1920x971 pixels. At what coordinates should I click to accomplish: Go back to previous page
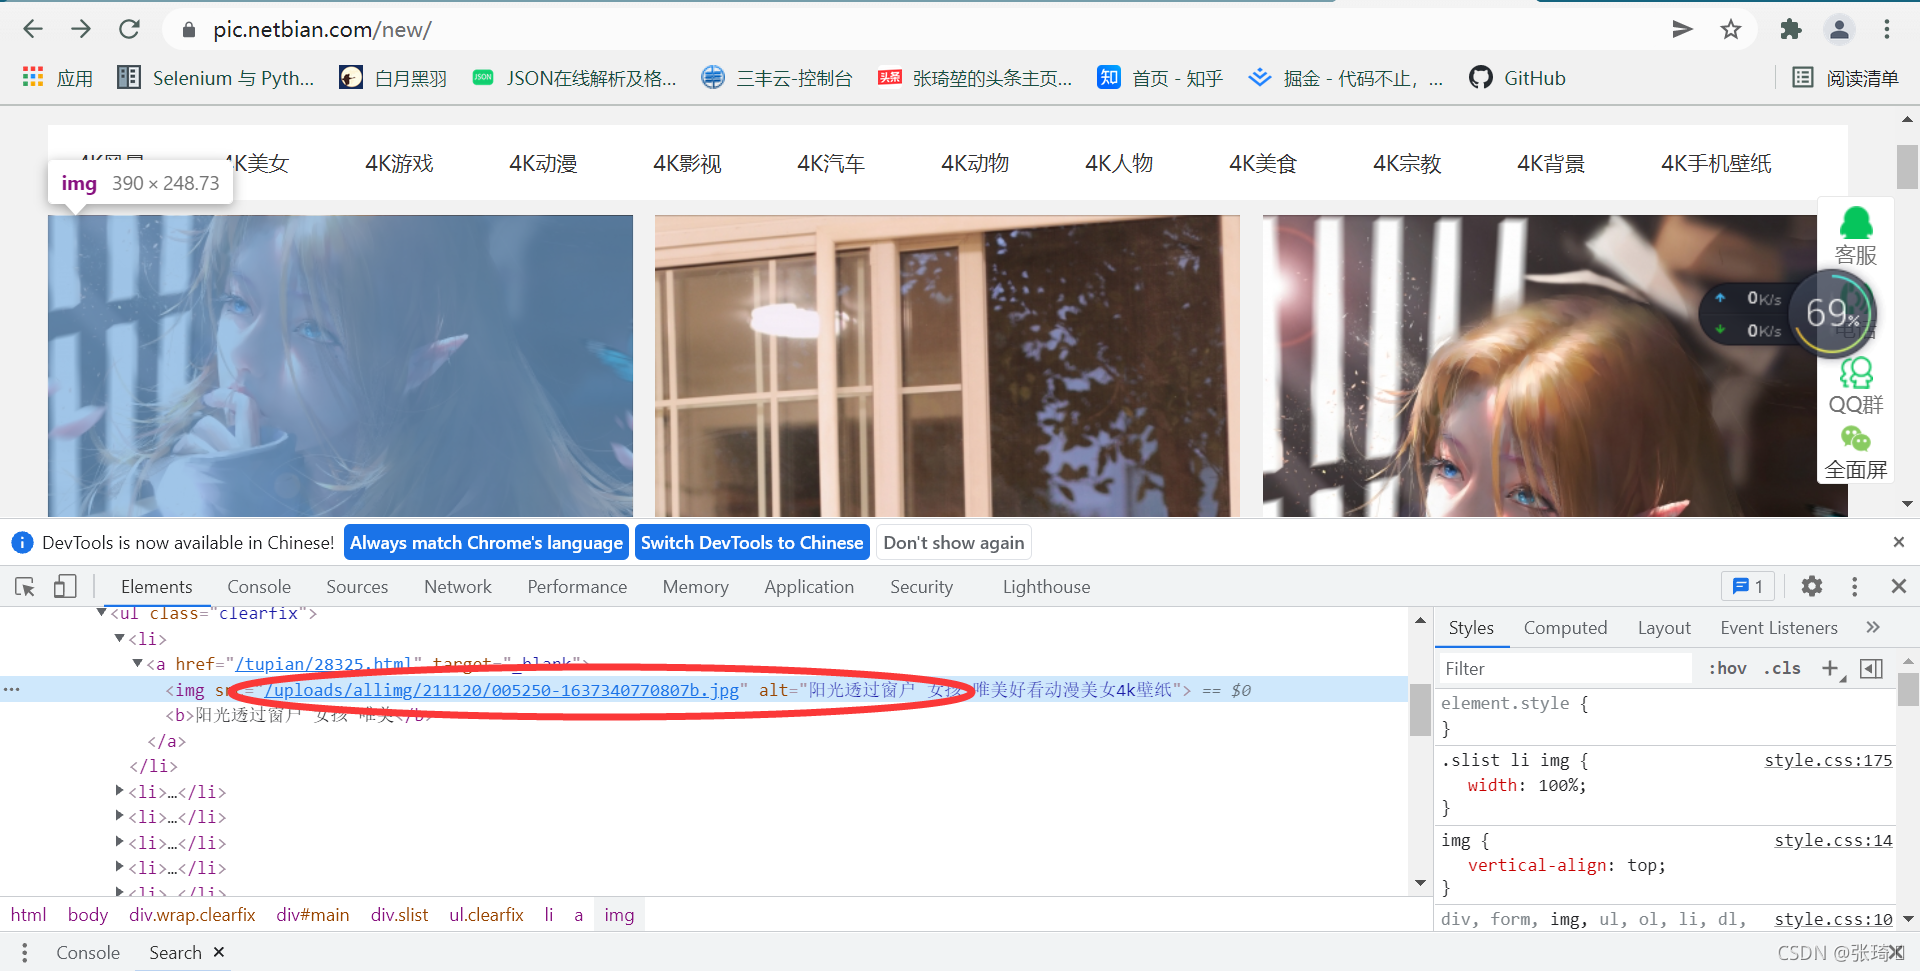pos(33,29)
